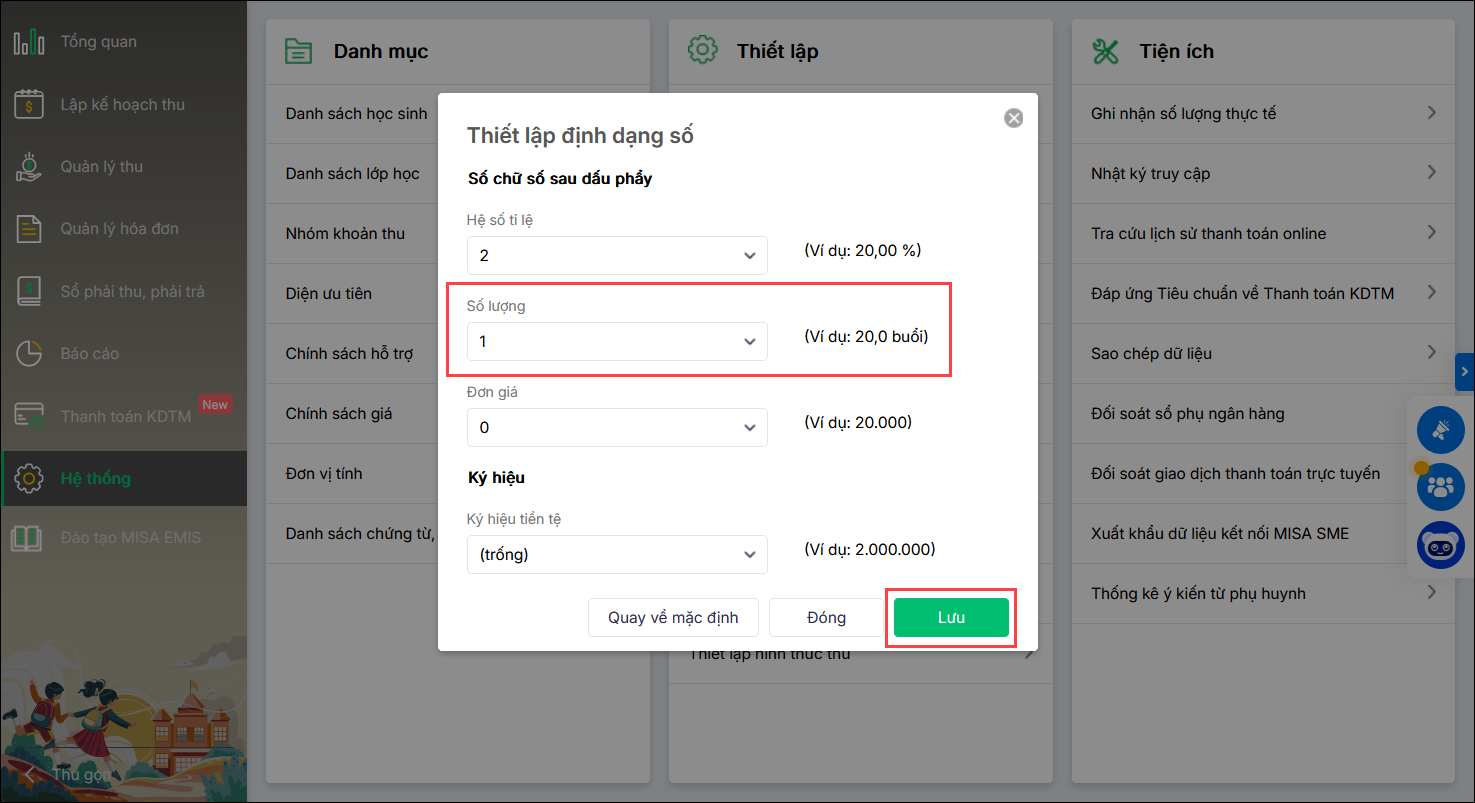Open the Tổng quan dashboard icon
1475x803 pixels.
point(29,42)
